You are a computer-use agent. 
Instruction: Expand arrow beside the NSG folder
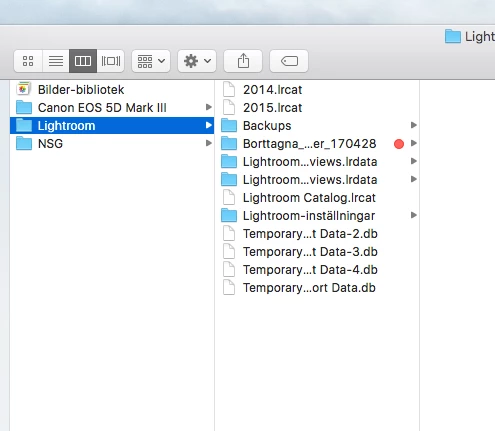click(x=209, y=143)
